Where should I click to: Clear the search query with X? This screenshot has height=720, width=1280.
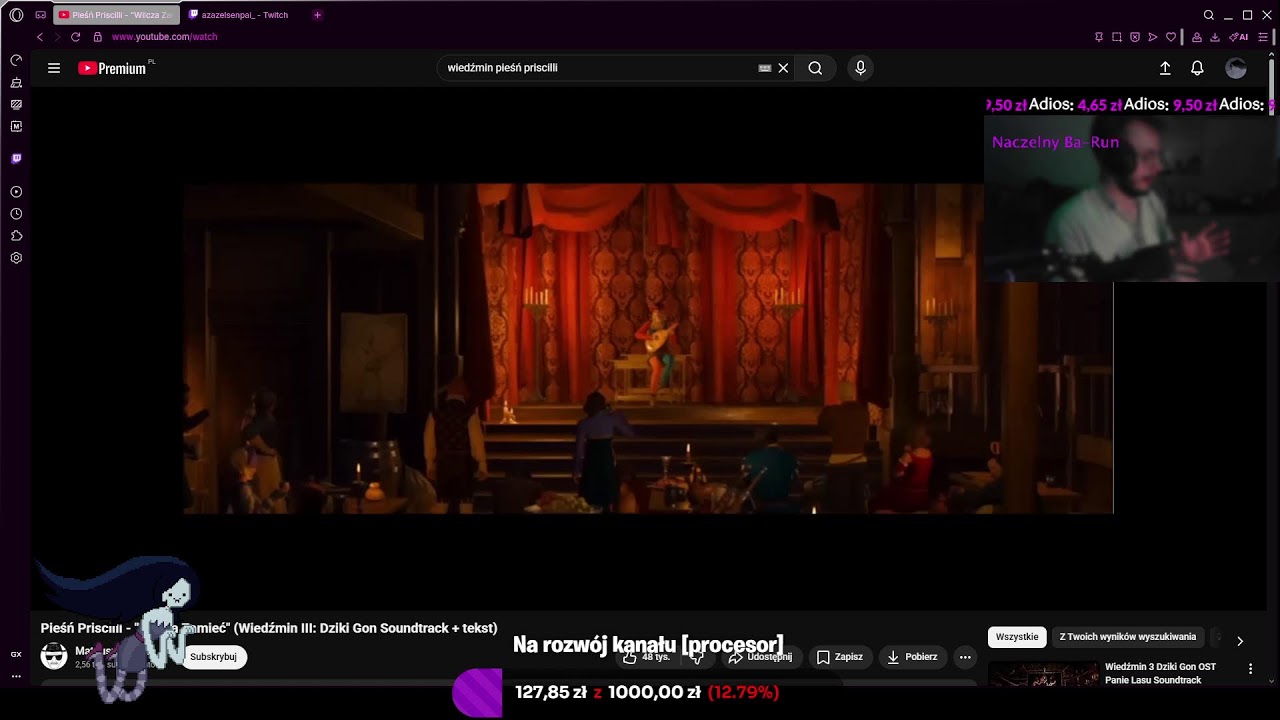[783, 68]
